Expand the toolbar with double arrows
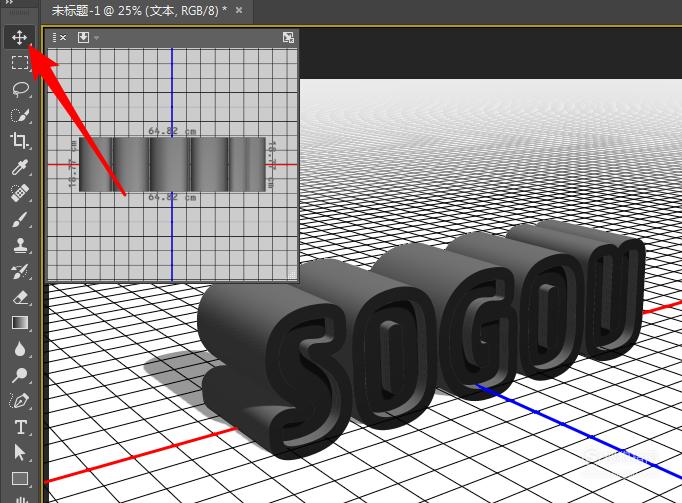682x503 pixels. tap(10, 2)
